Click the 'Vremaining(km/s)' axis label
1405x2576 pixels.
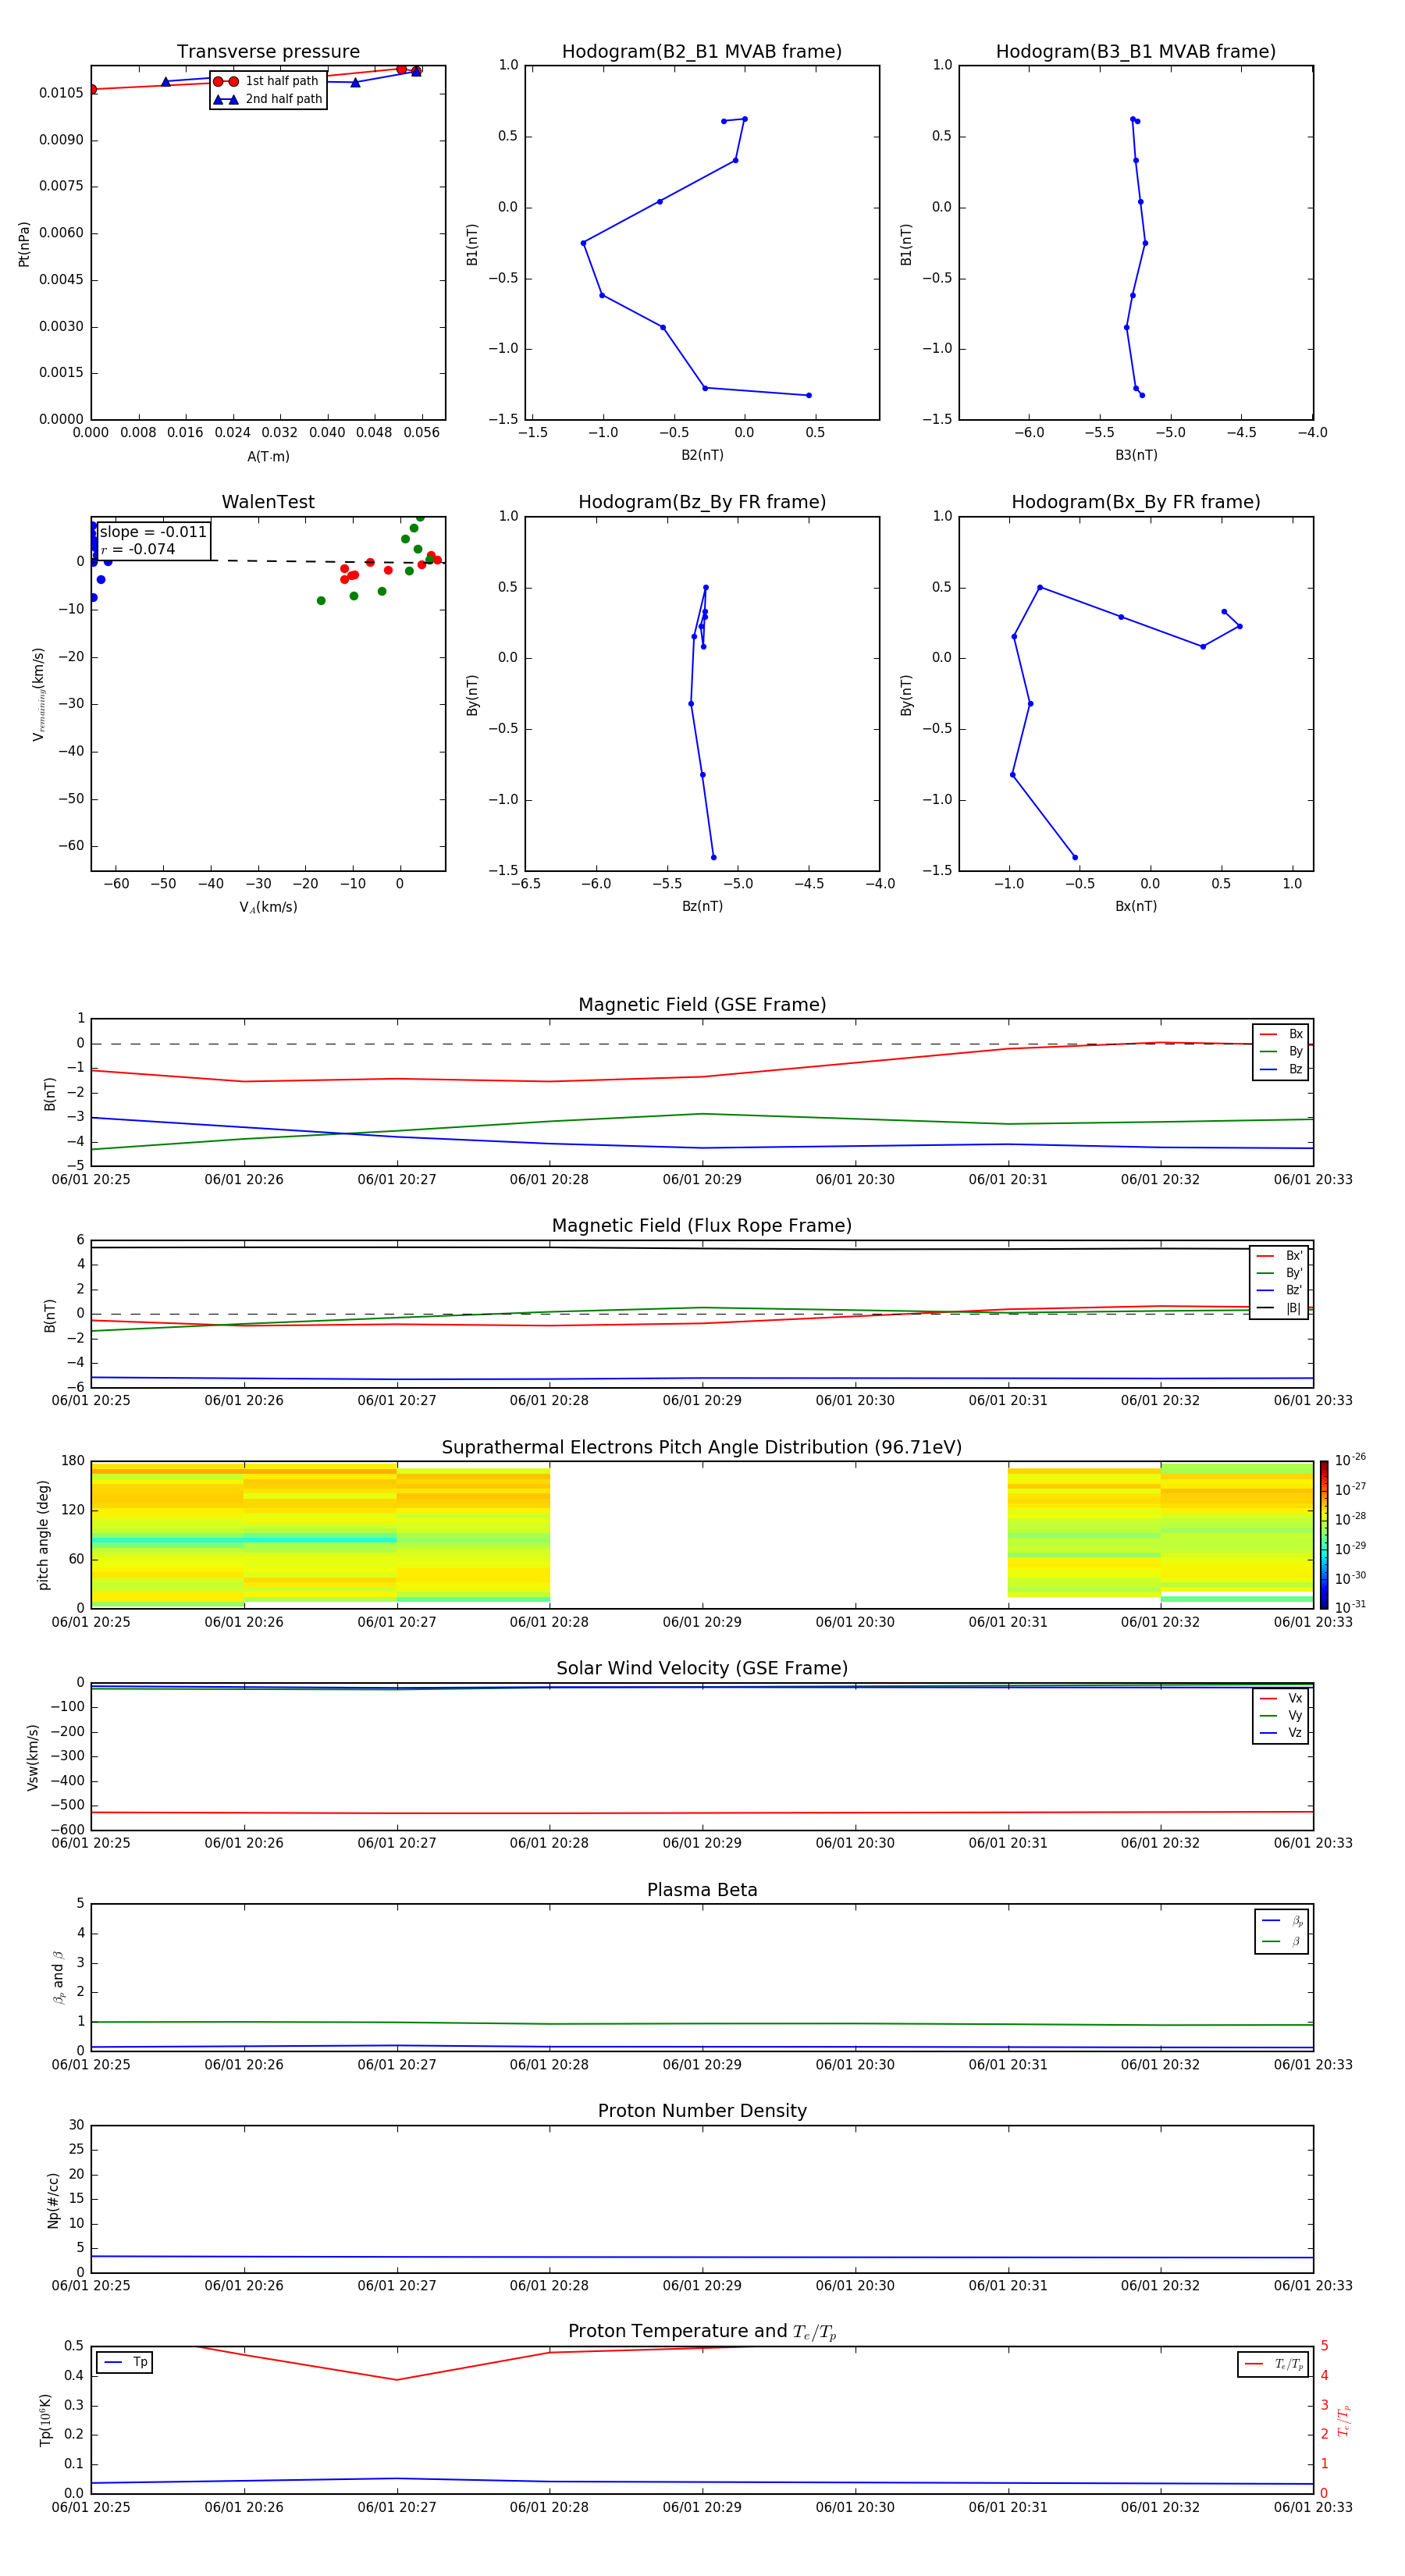(x=38, y=694)
